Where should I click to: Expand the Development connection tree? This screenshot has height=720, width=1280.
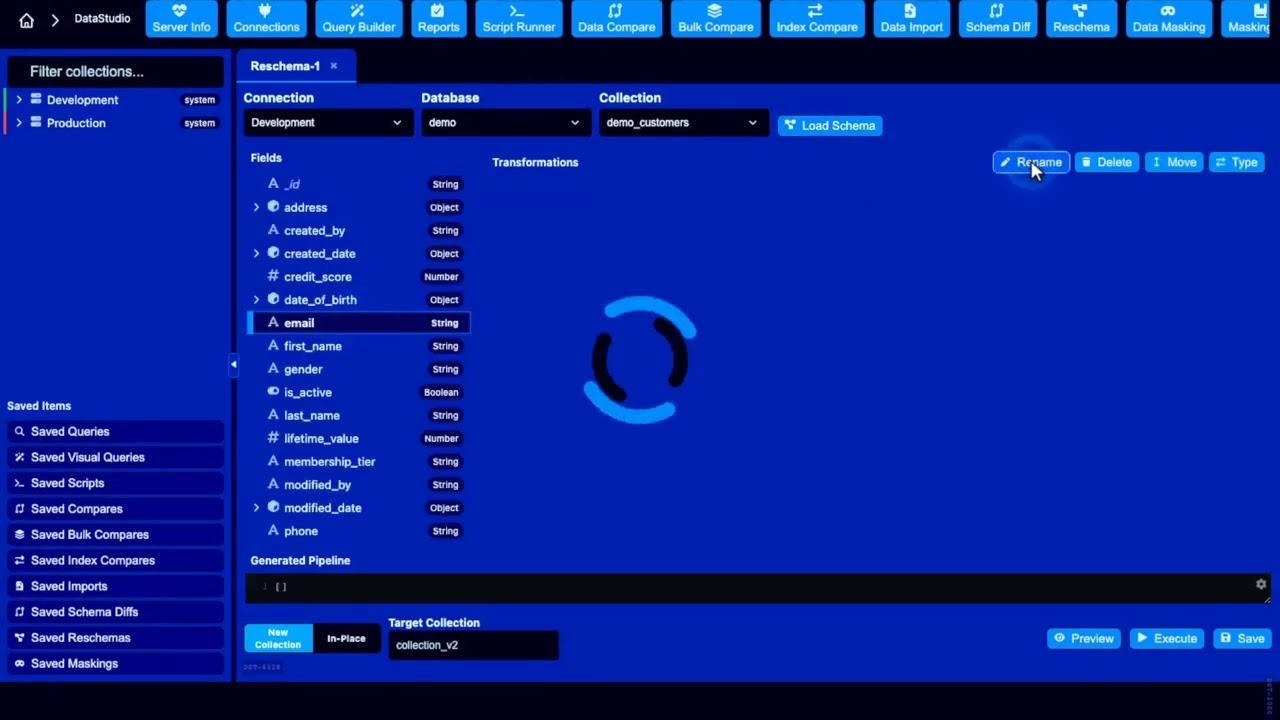18,100
